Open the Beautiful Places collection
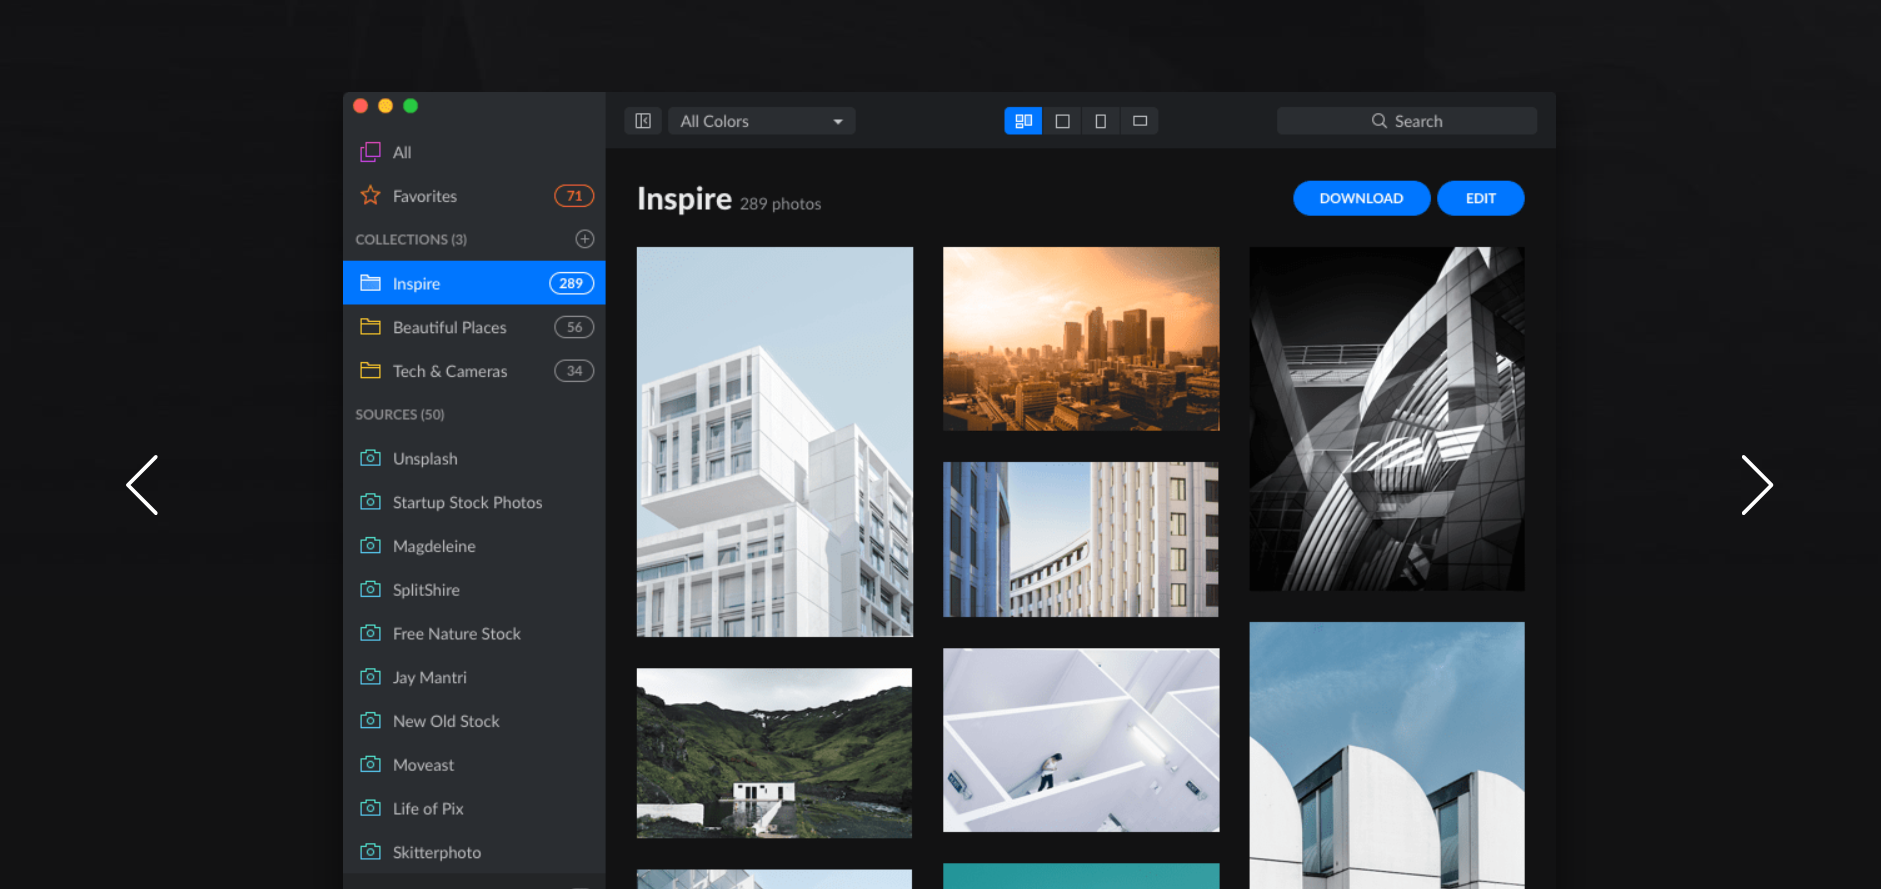This screenshot has width=1881, height=889. (x=474, y=327)
